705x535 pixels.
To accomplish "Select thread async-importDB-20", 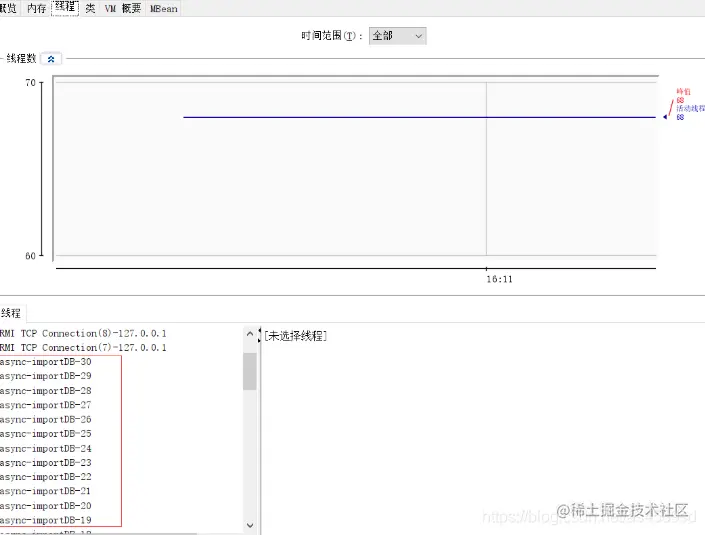I will [x=45, y=506].
